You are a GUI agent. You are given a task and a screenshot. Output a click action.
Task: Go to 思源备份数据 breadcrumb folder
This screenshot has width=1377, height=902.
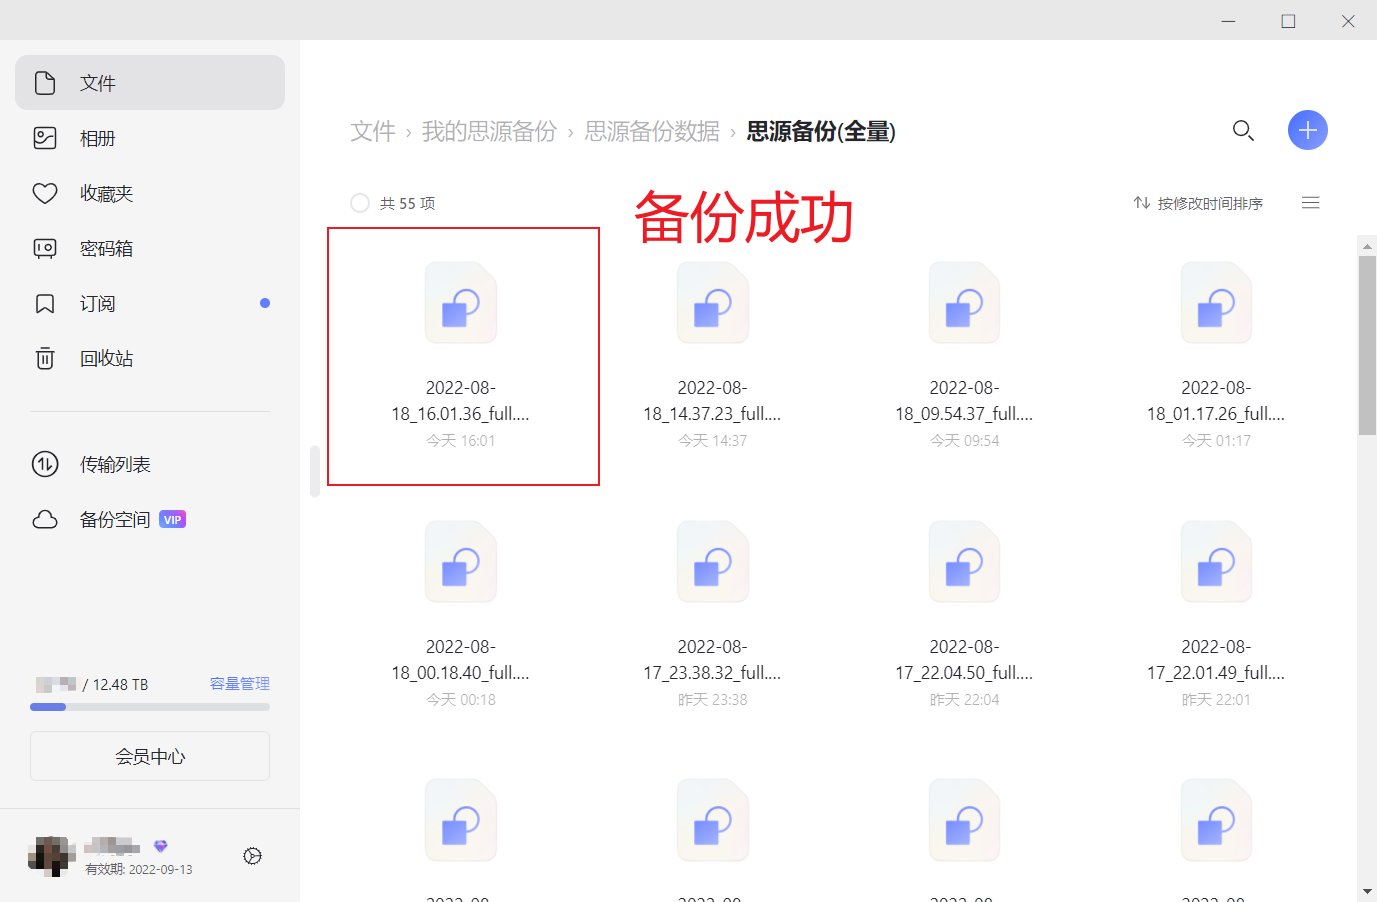[x=652, y=131]
